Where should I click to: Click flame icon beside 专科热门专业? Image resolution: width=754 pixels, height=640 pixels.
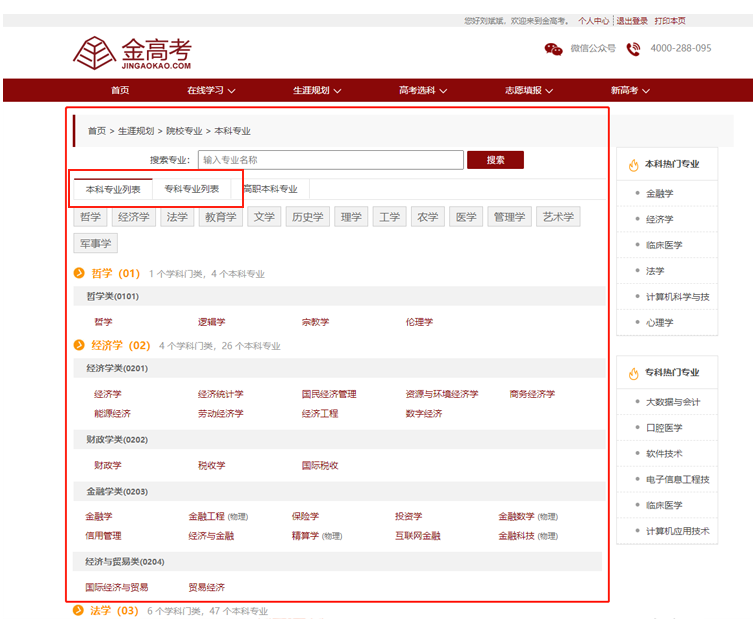[633, 373]
